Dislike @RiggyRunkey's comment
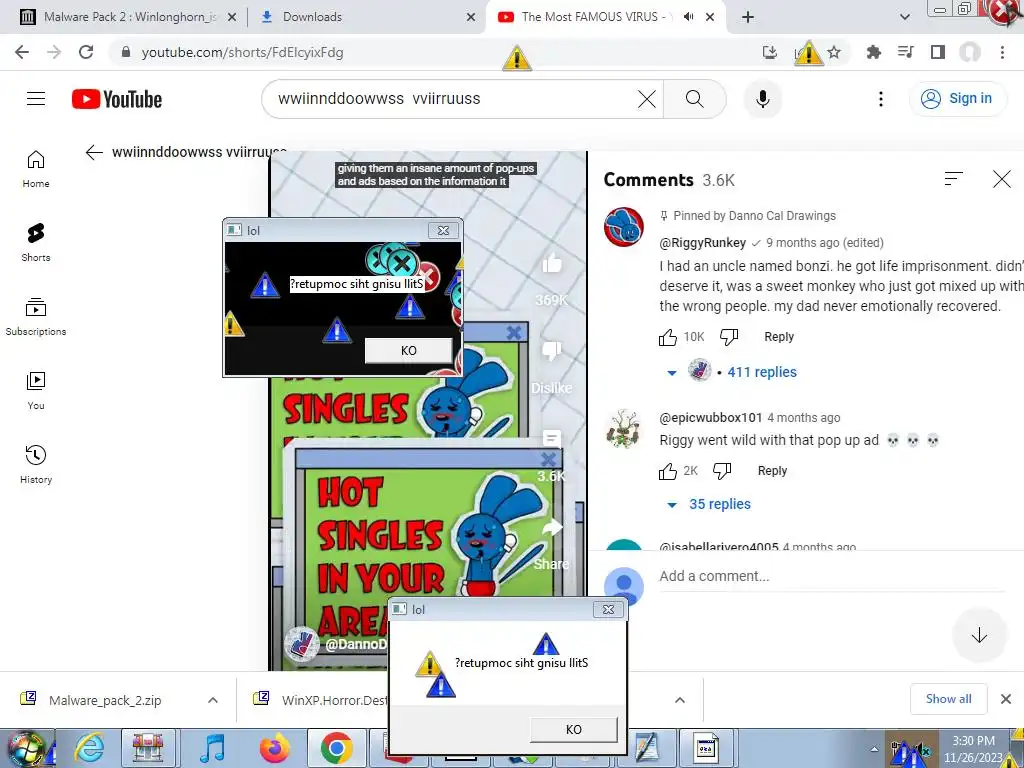Image resolution: width=1024 pixels, height=768 pixels. pos(729,337)
